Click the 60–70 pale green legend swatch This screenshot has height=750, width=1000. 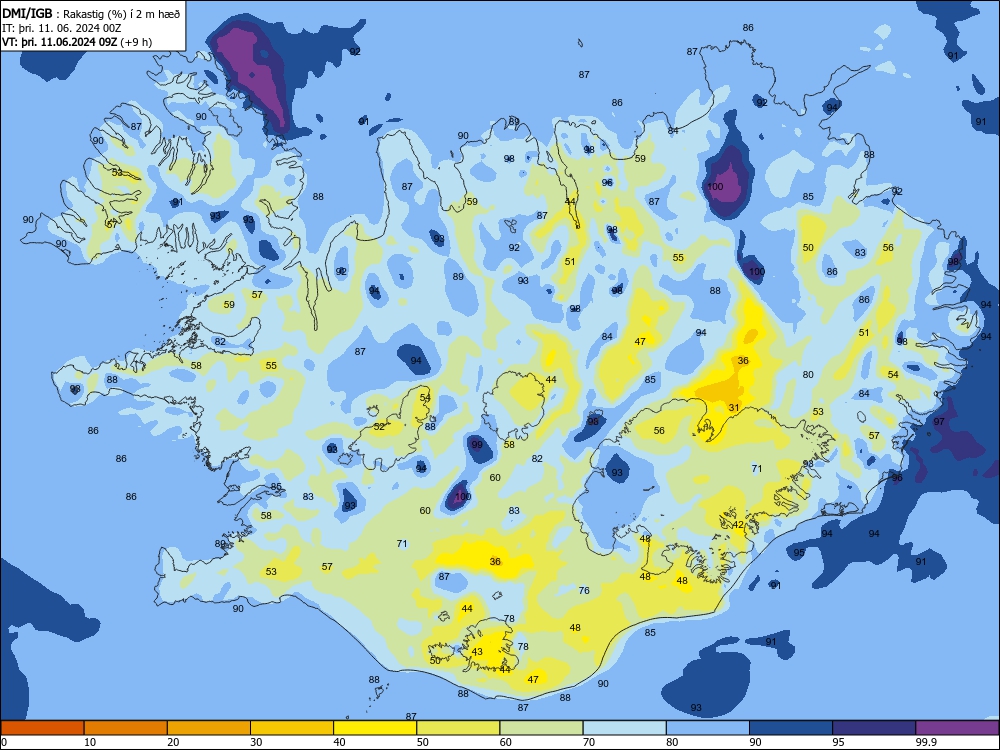(541, 728)
